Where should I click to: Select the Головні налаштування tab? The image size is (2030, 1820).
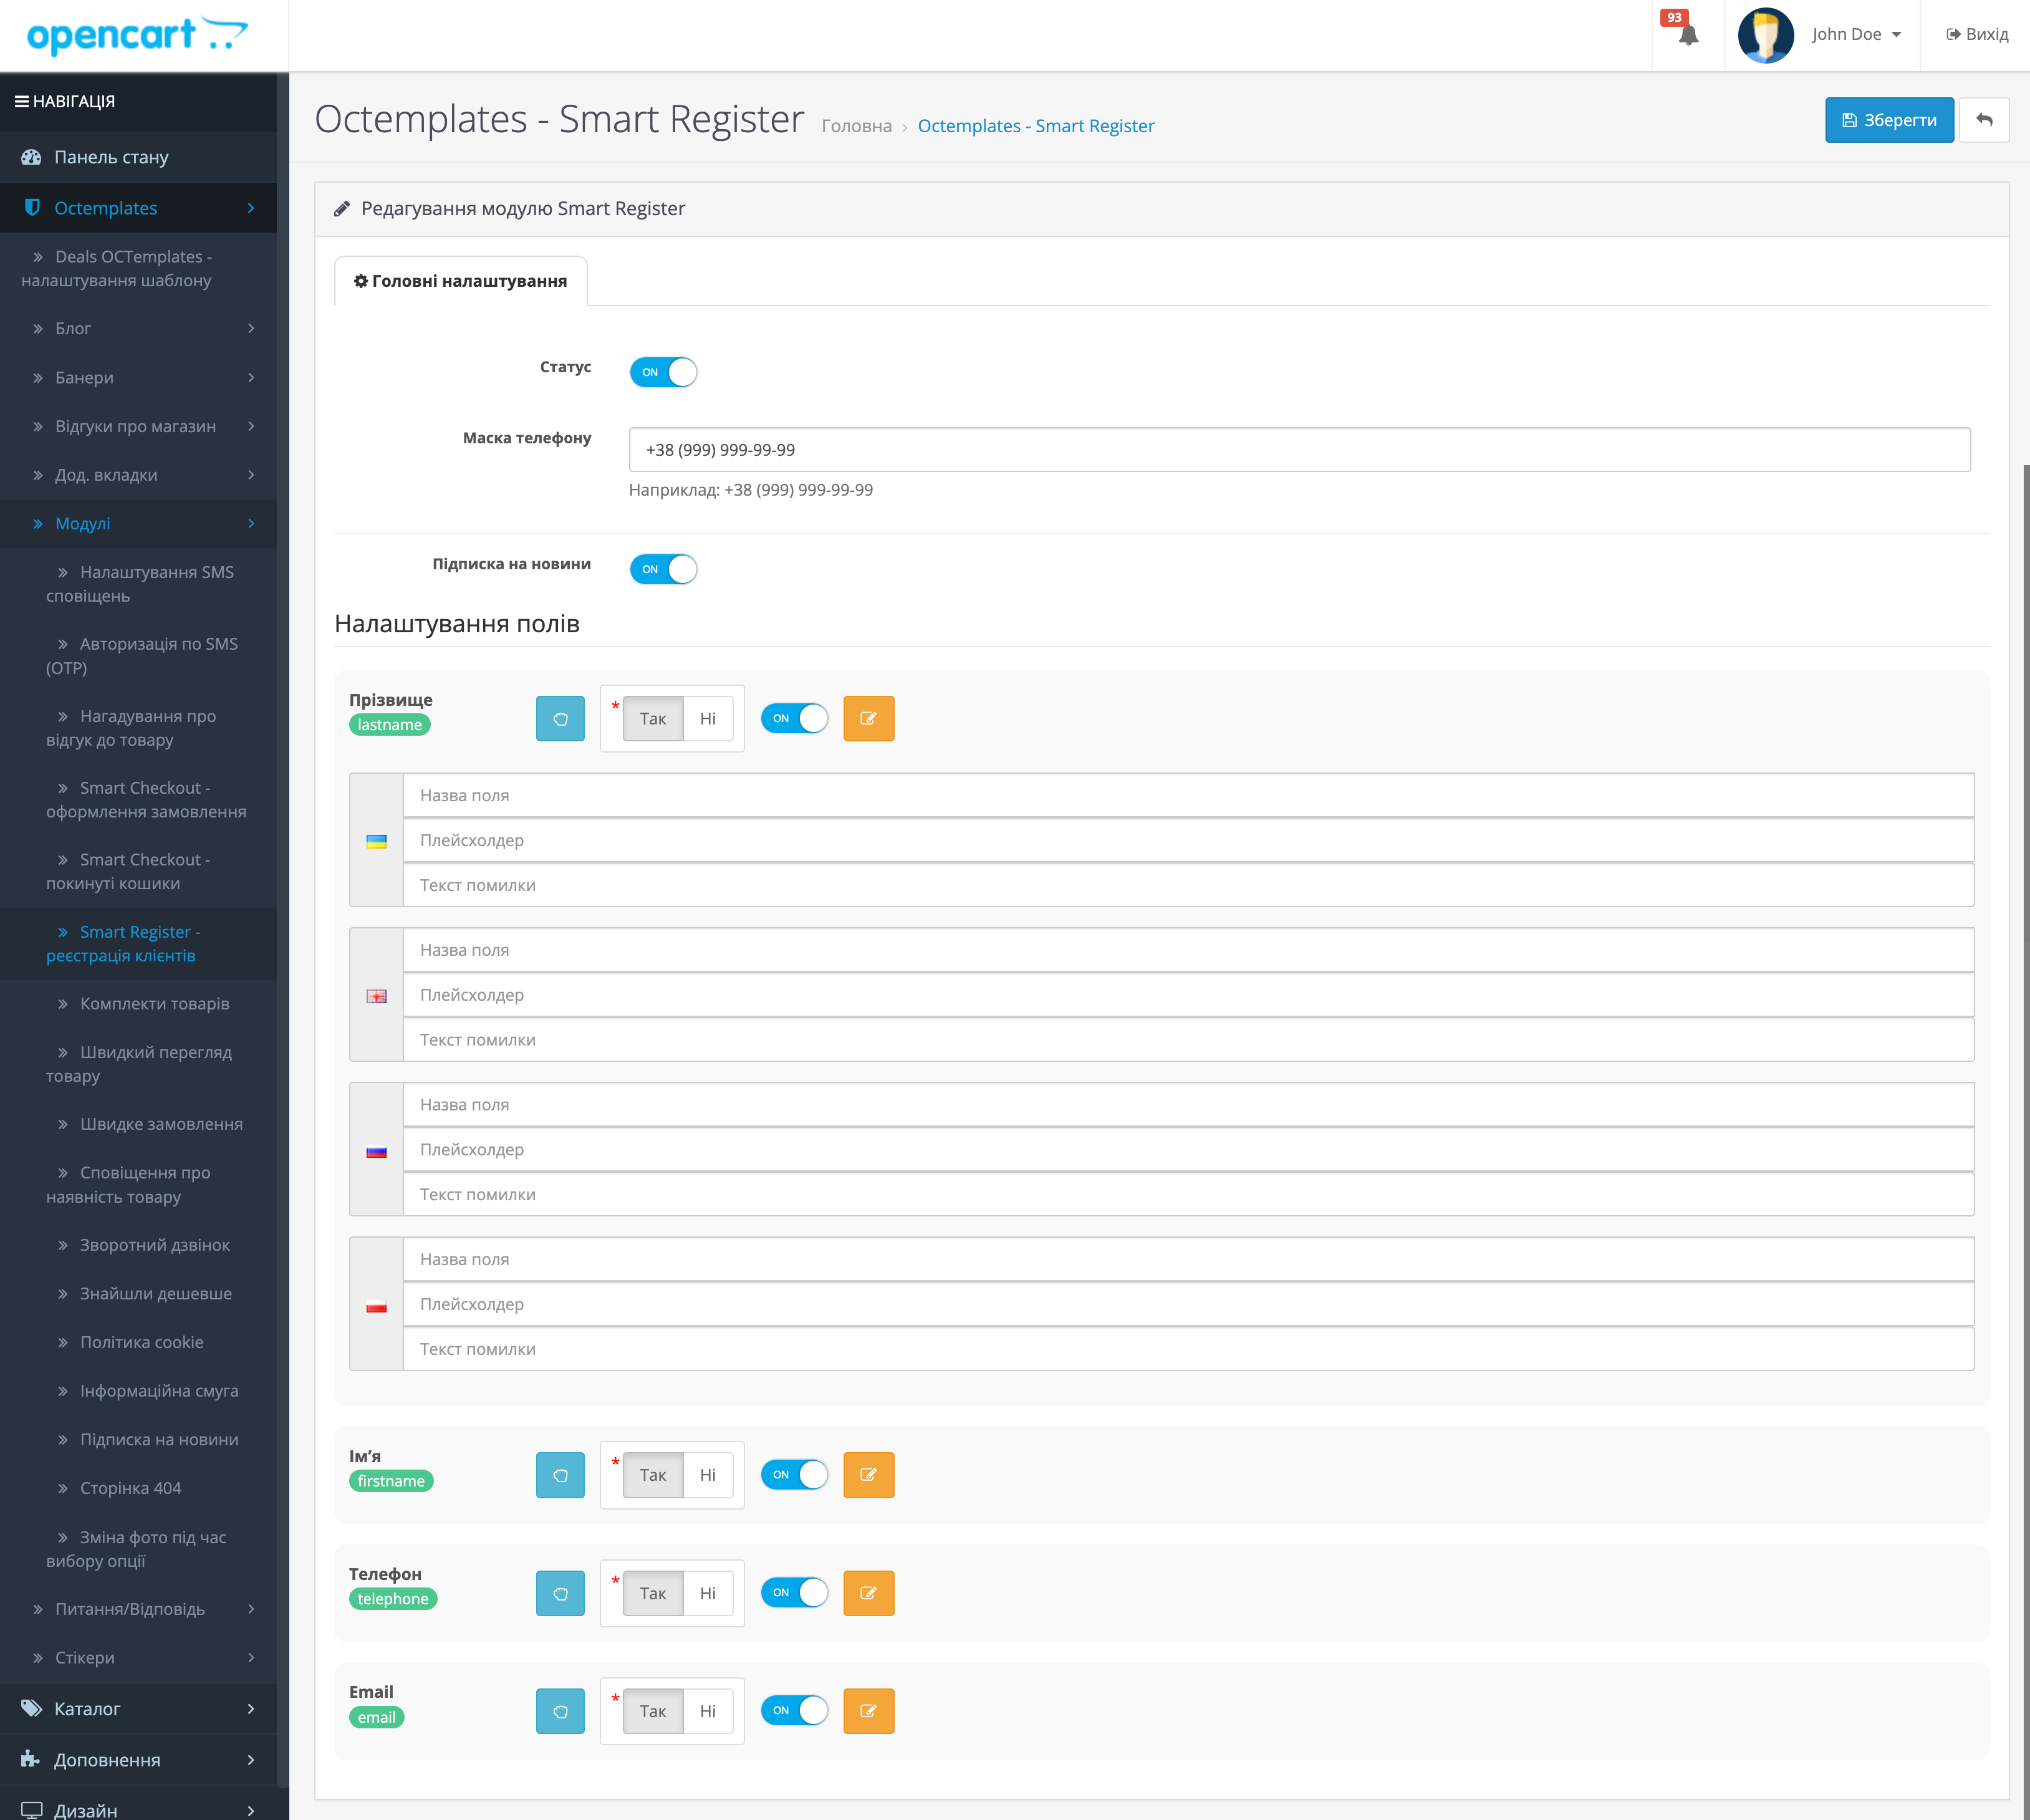[460, 281]
